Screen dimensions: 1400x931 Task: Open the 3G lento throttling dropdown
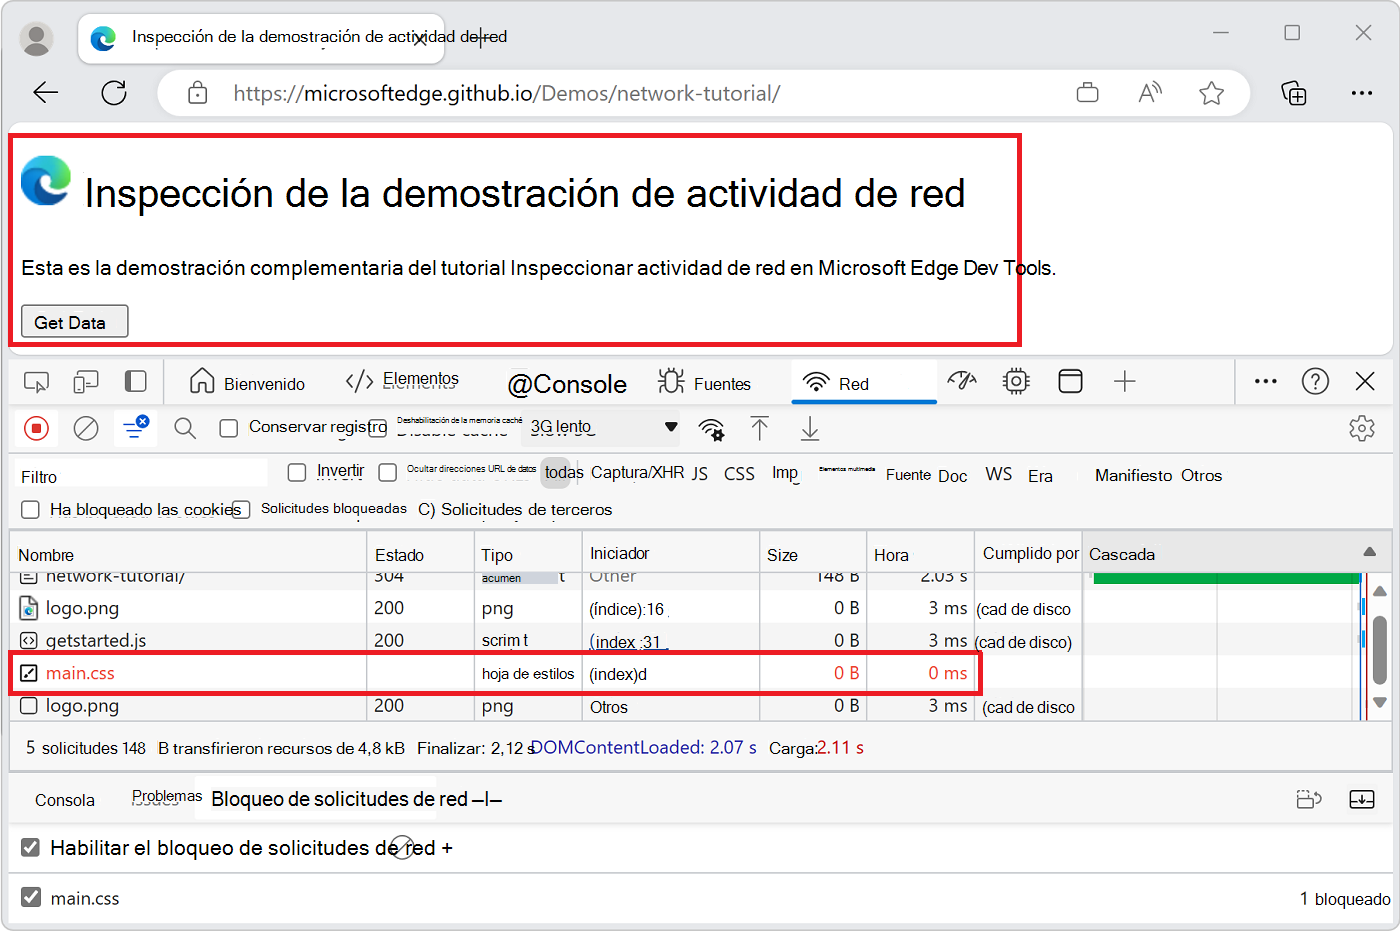pos(600,427)
